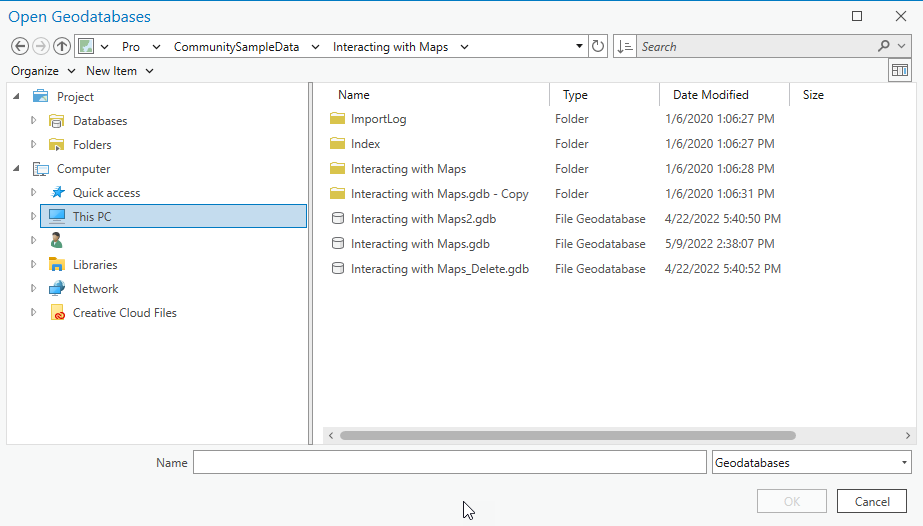
Task: Collapse the Computer tree node
Action: (x=16, y=168)
